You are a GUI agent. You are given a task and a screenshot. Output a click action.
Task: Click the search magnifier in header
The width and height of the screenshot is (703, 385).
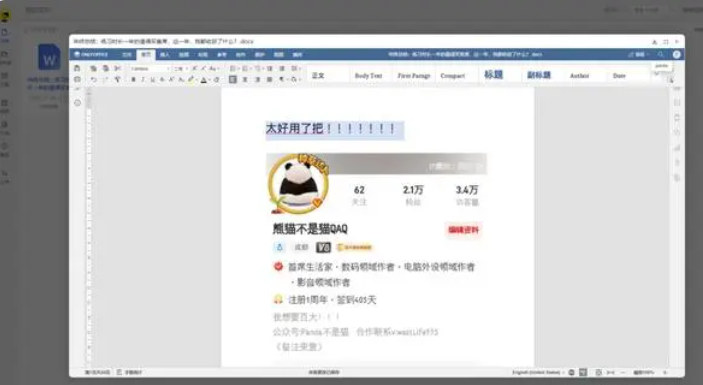tap(661, 54)
